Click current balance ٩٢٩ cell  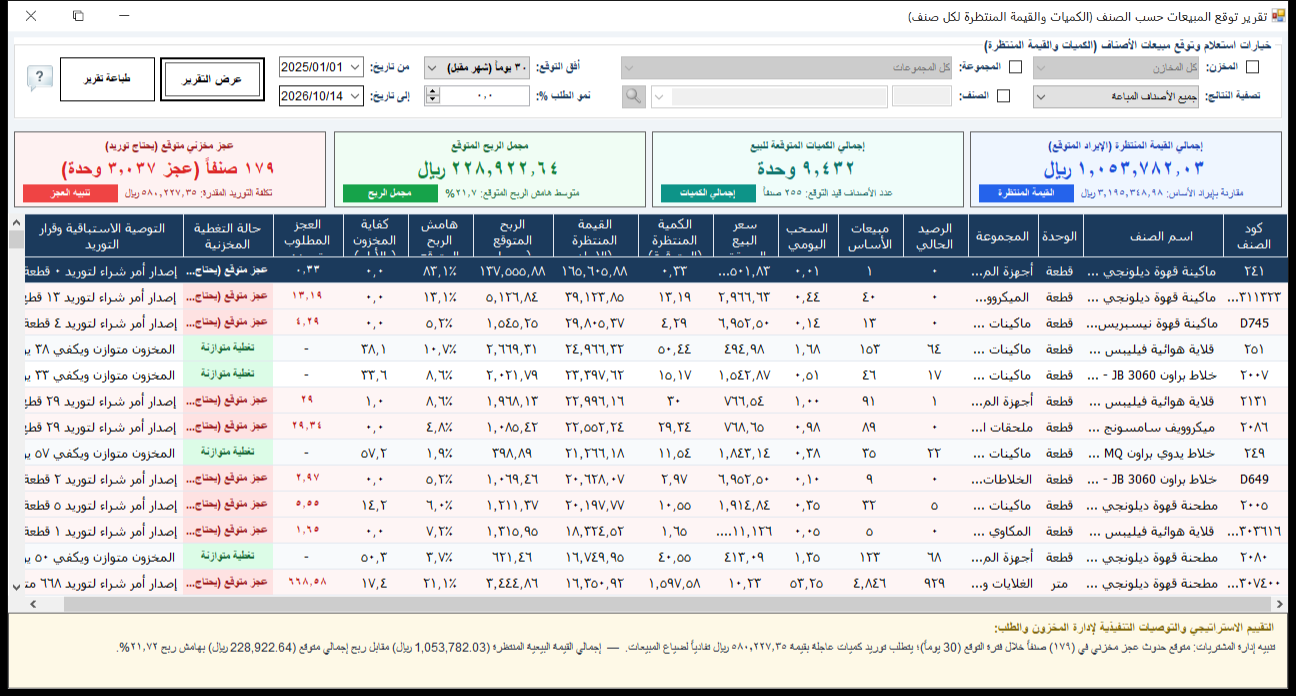click(x=934, y=583)
